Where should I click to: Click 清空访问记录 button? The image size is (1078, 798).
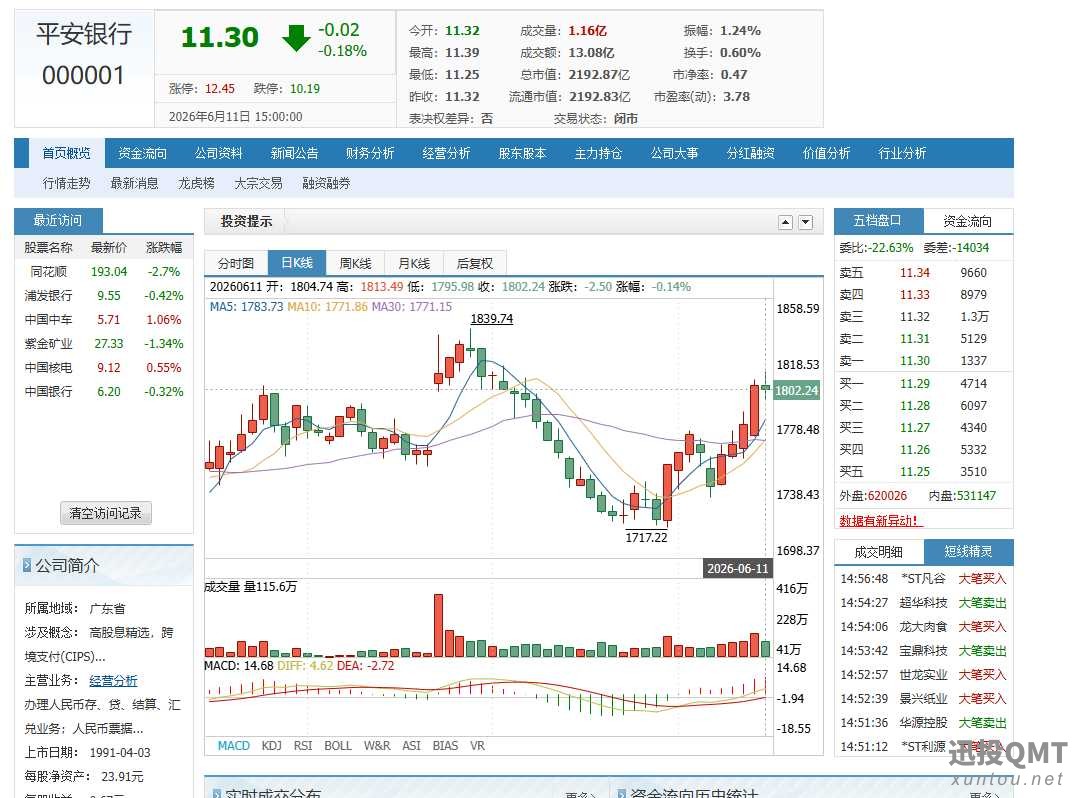pos(105,513)
